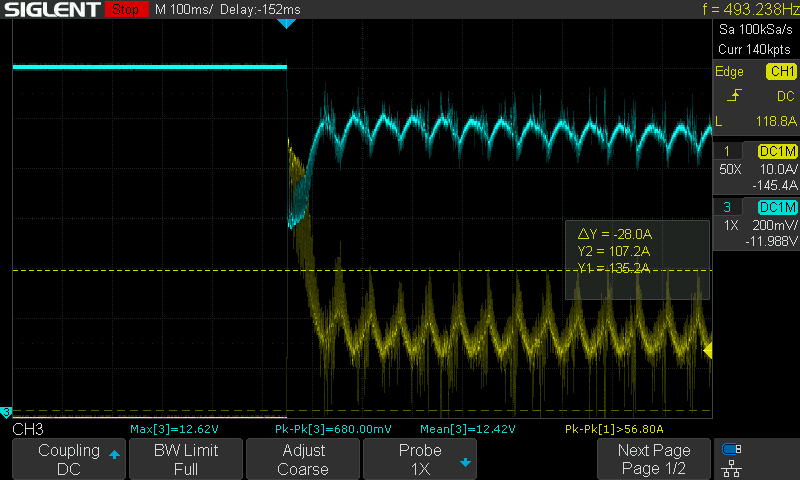Click the red Stop run state indicator
The width and height of the screenshot is (800, 480).
click(127, 9)
